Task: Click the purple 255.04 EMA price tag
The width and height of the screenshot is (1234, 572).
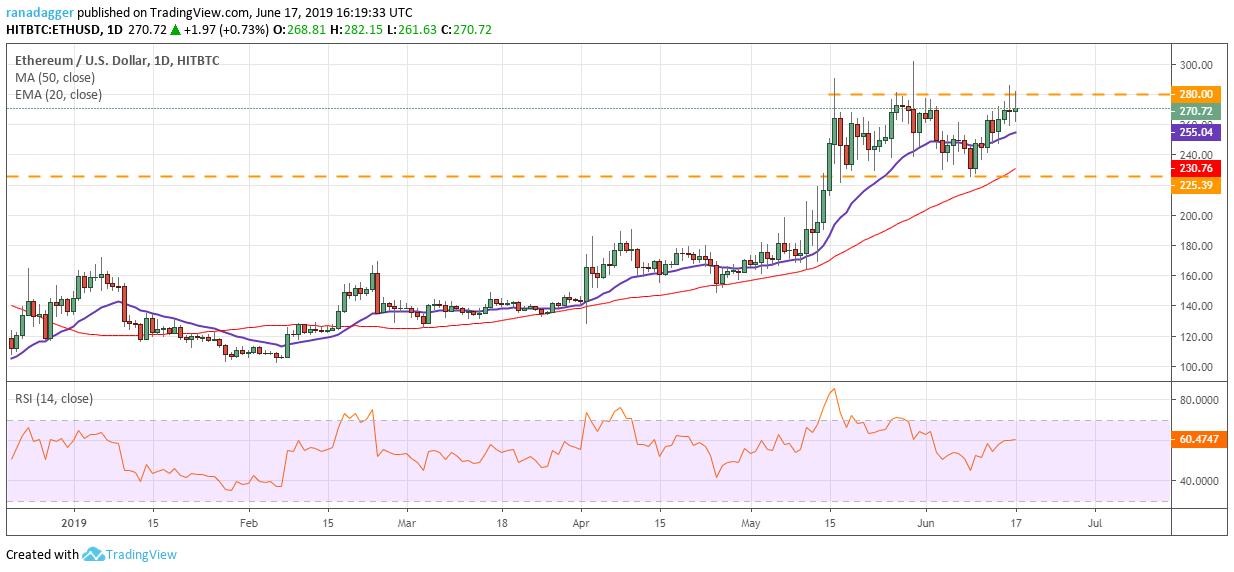Action: point(1197,132)
